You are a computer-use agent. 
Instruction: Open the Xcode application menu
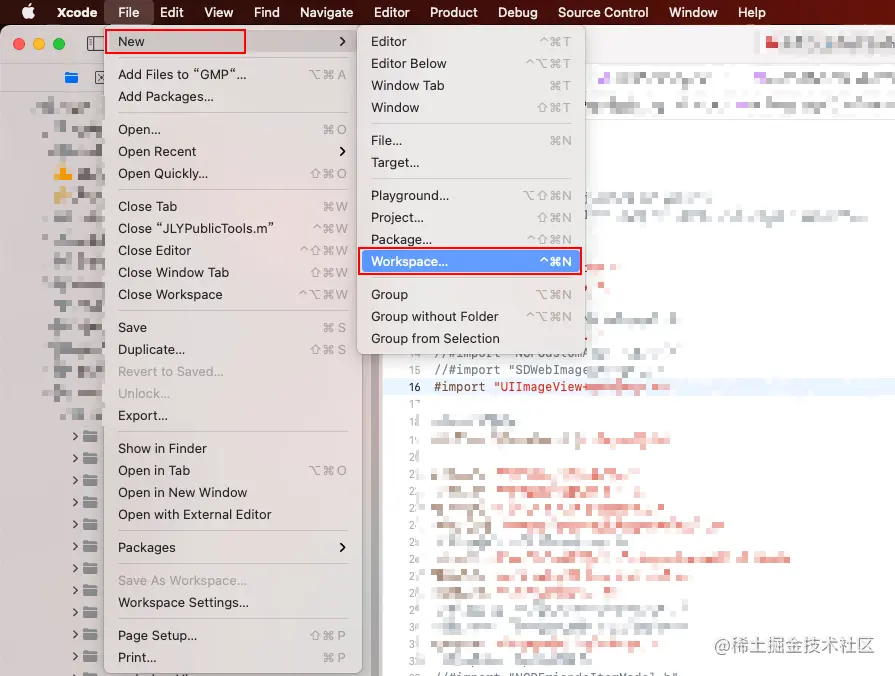76,12
